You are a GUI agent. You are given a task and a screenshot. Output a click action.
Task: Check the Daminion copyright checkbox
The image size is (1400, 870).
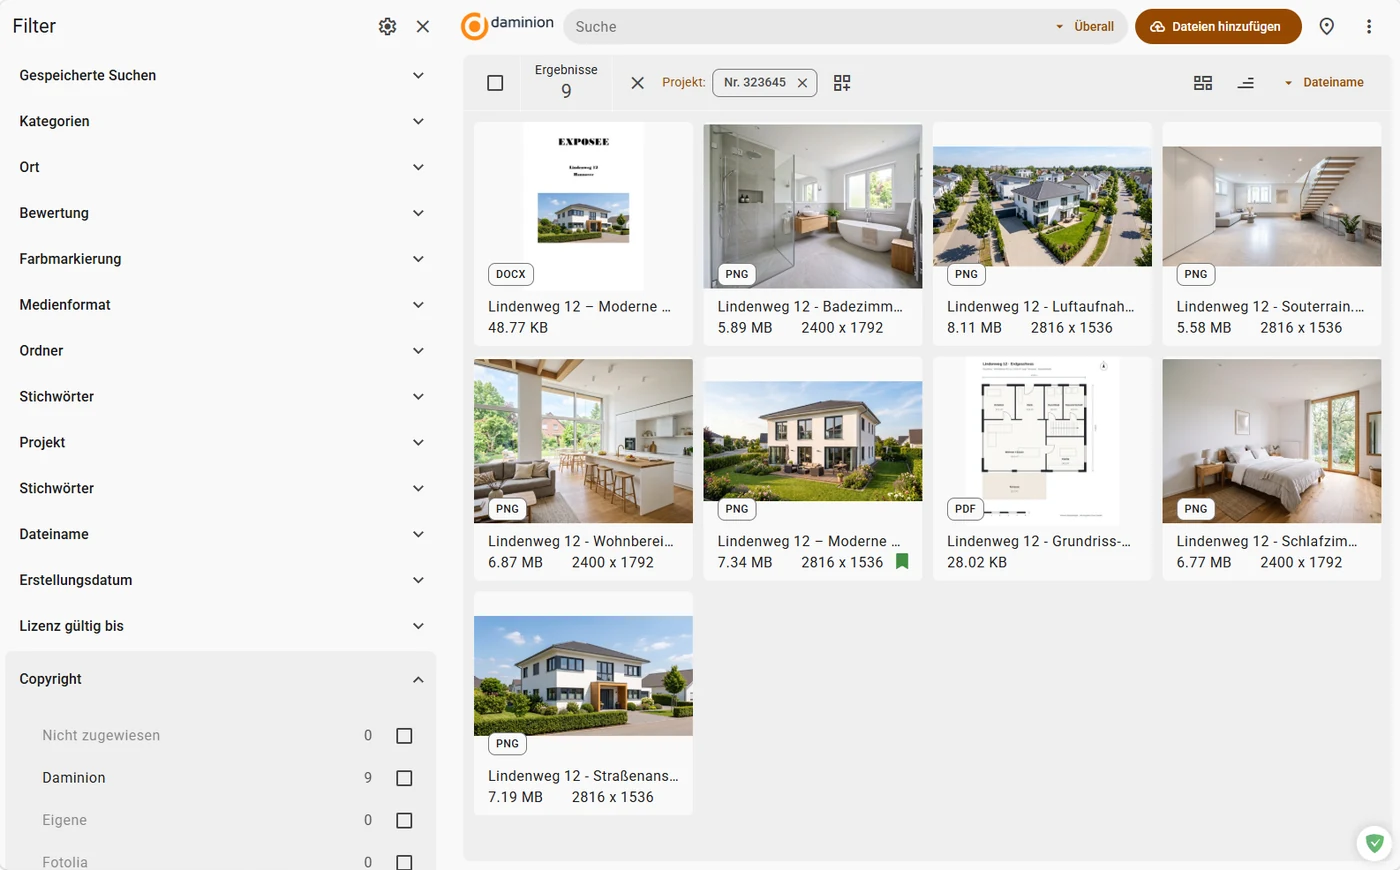point(404,778)
